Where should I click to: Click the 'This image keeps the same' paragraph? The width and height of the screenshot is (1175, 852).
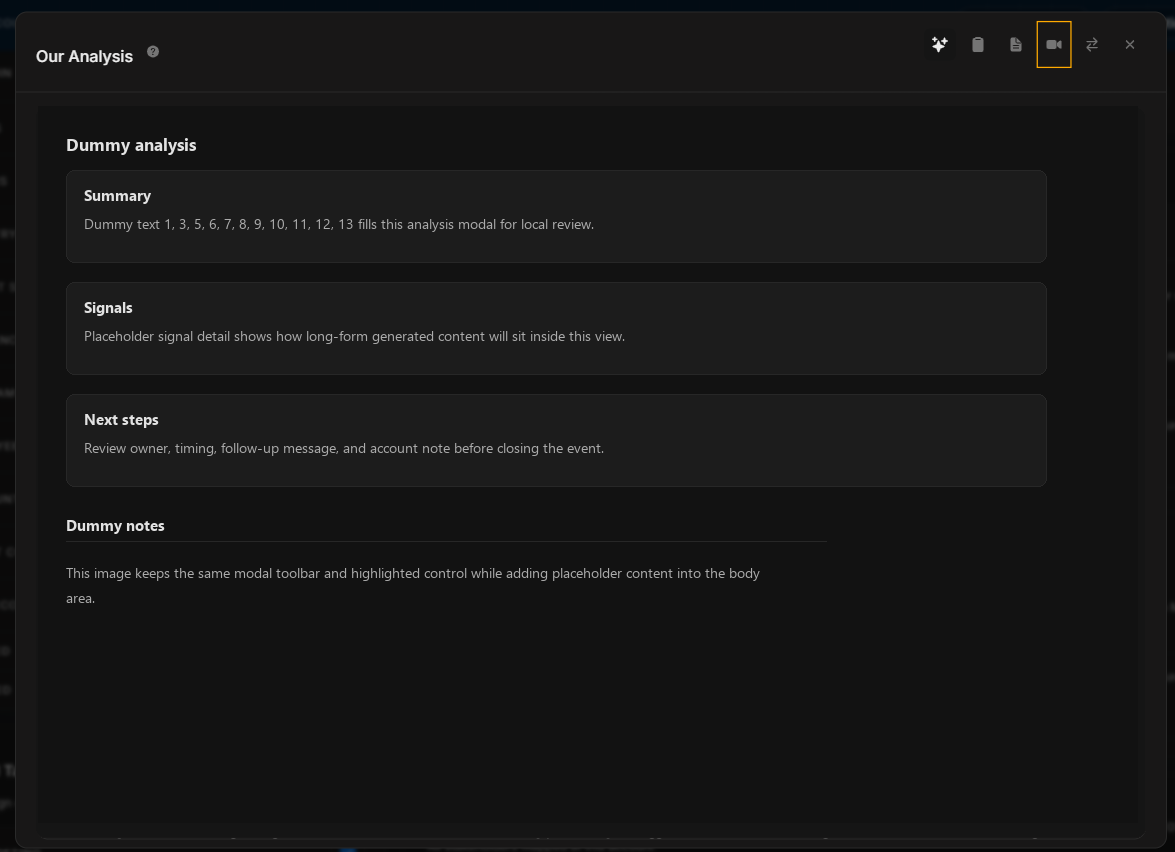pyautogui.click(x=413, y=585)
